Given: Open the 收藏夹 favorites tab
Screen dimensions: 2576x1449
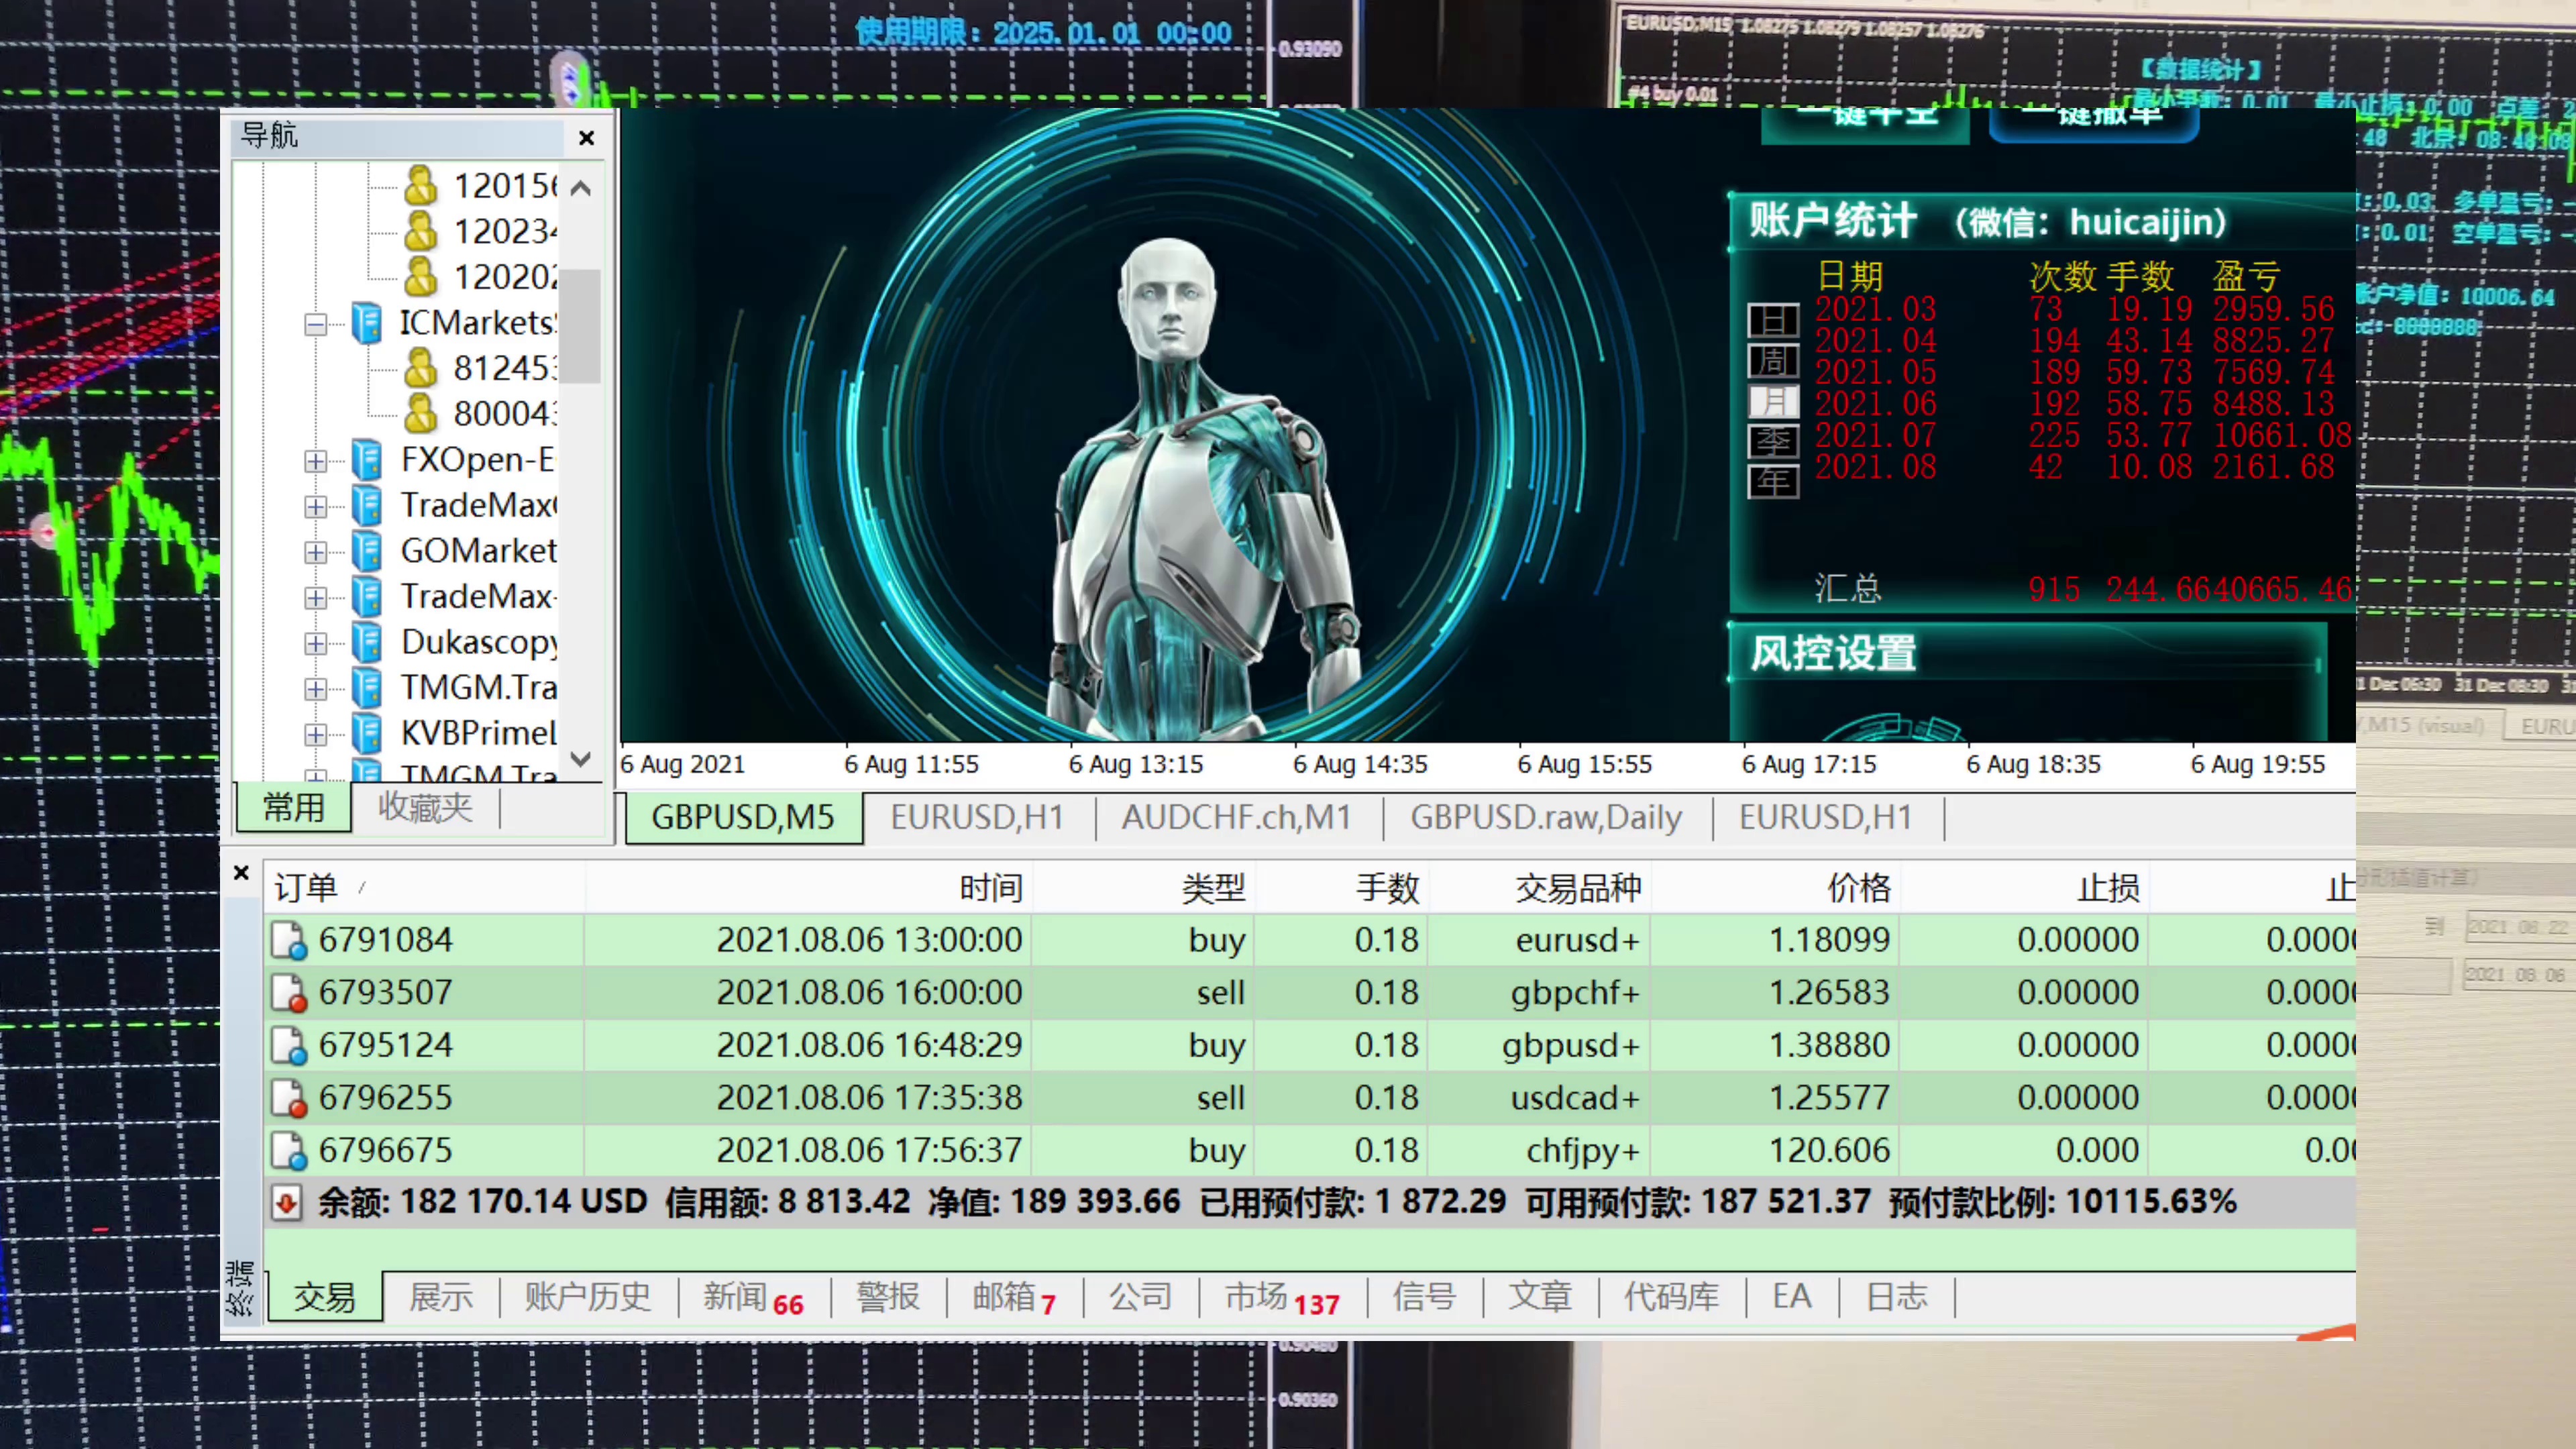Looking at the screenshot, I should tap(425, 807).
